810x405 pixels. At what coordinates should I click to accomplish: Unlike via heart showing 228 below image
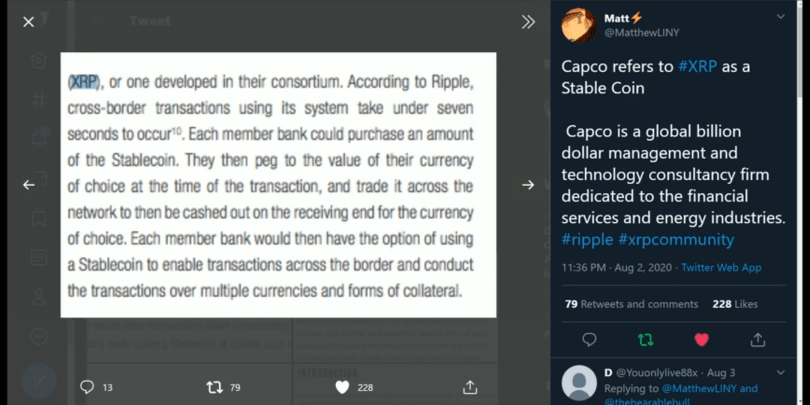(x=342, y=387)
